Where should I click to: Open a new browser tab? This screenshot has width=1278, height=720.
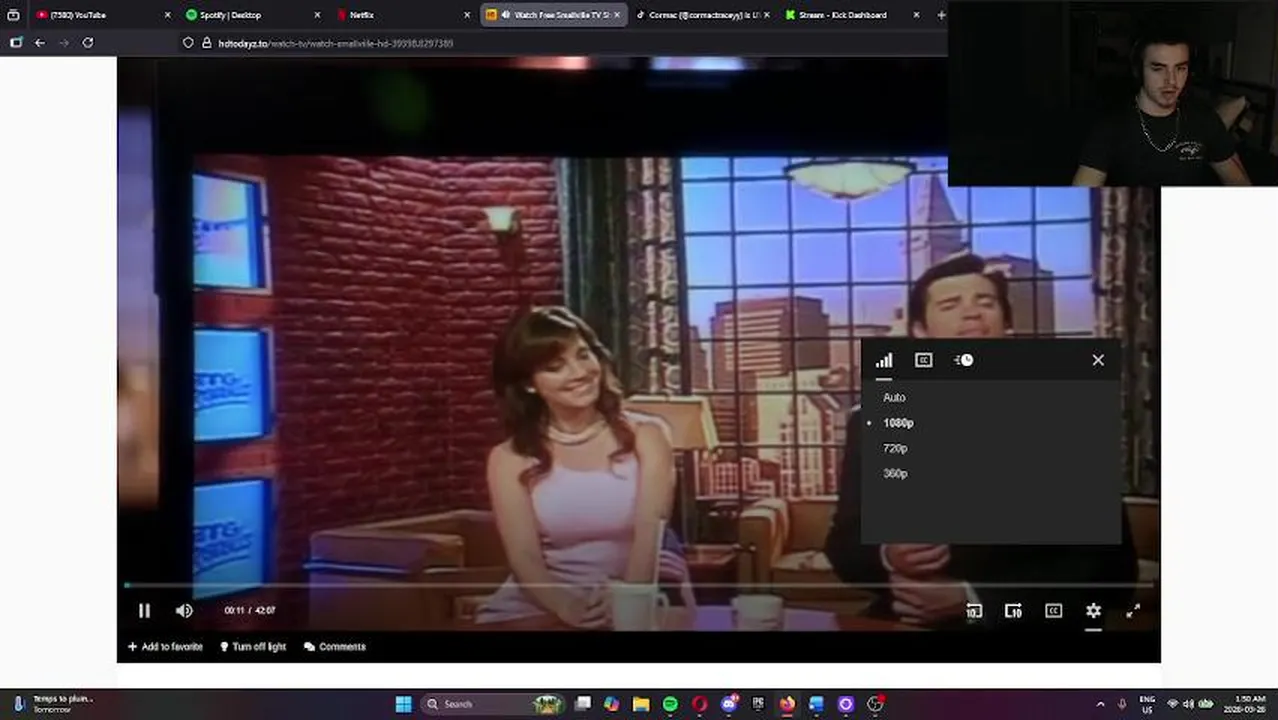click(x=941, y=15)
